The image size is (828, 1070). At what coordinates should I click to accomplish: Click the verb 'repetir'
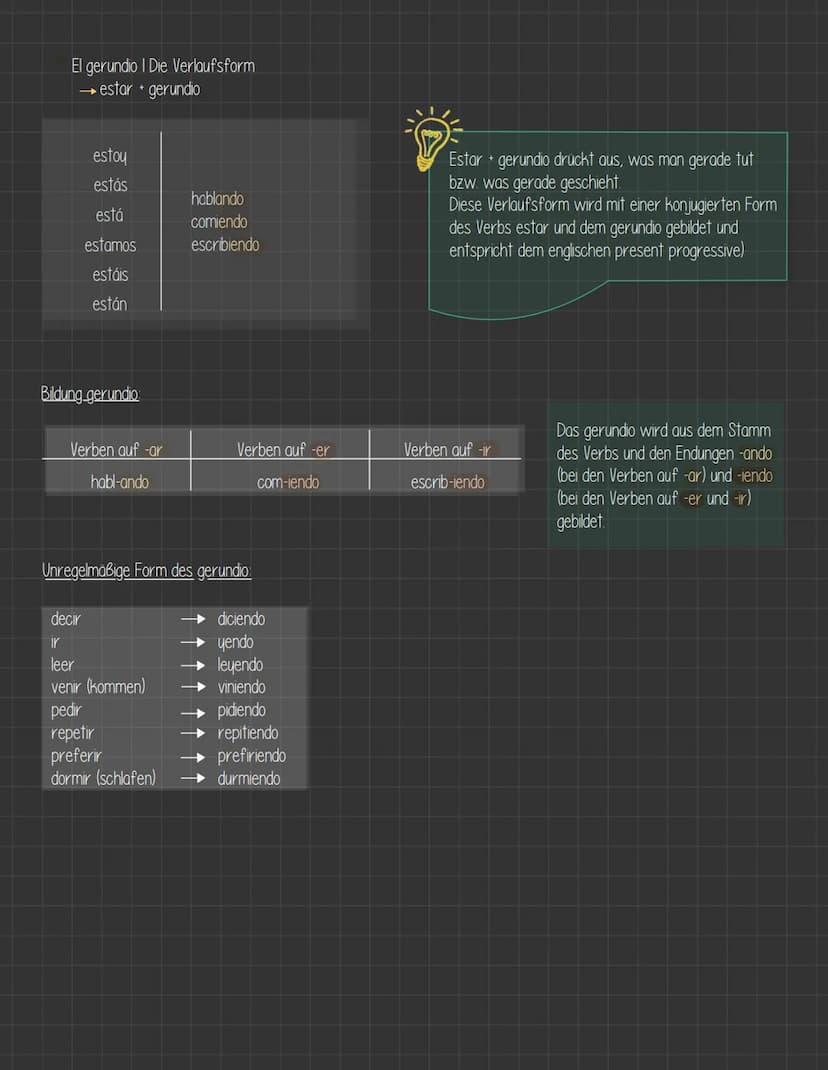(x=72, y=733)
